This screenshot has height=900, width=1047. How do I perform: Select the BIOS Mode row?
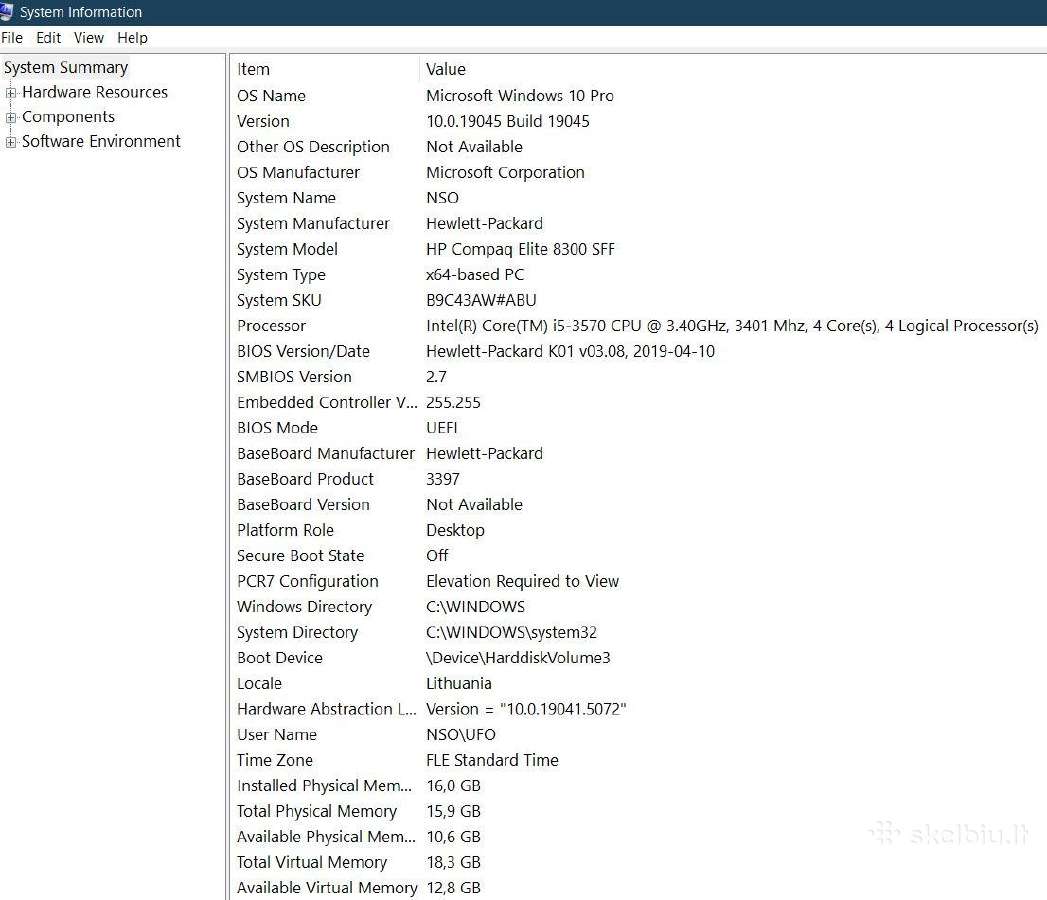(x=277, y=428)
